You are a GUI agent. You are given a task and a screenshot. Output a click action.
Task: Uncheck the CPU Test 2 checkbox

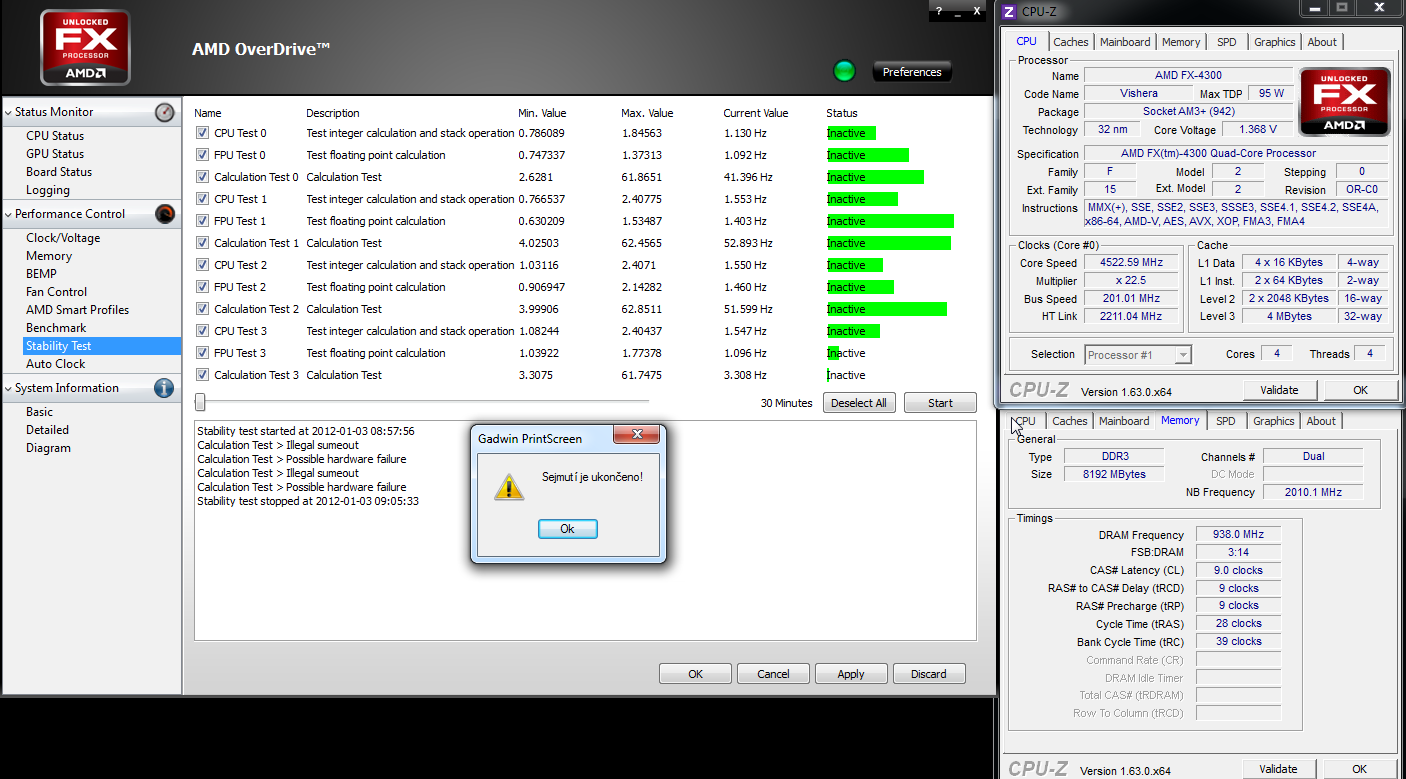click(x=203, y=265)
